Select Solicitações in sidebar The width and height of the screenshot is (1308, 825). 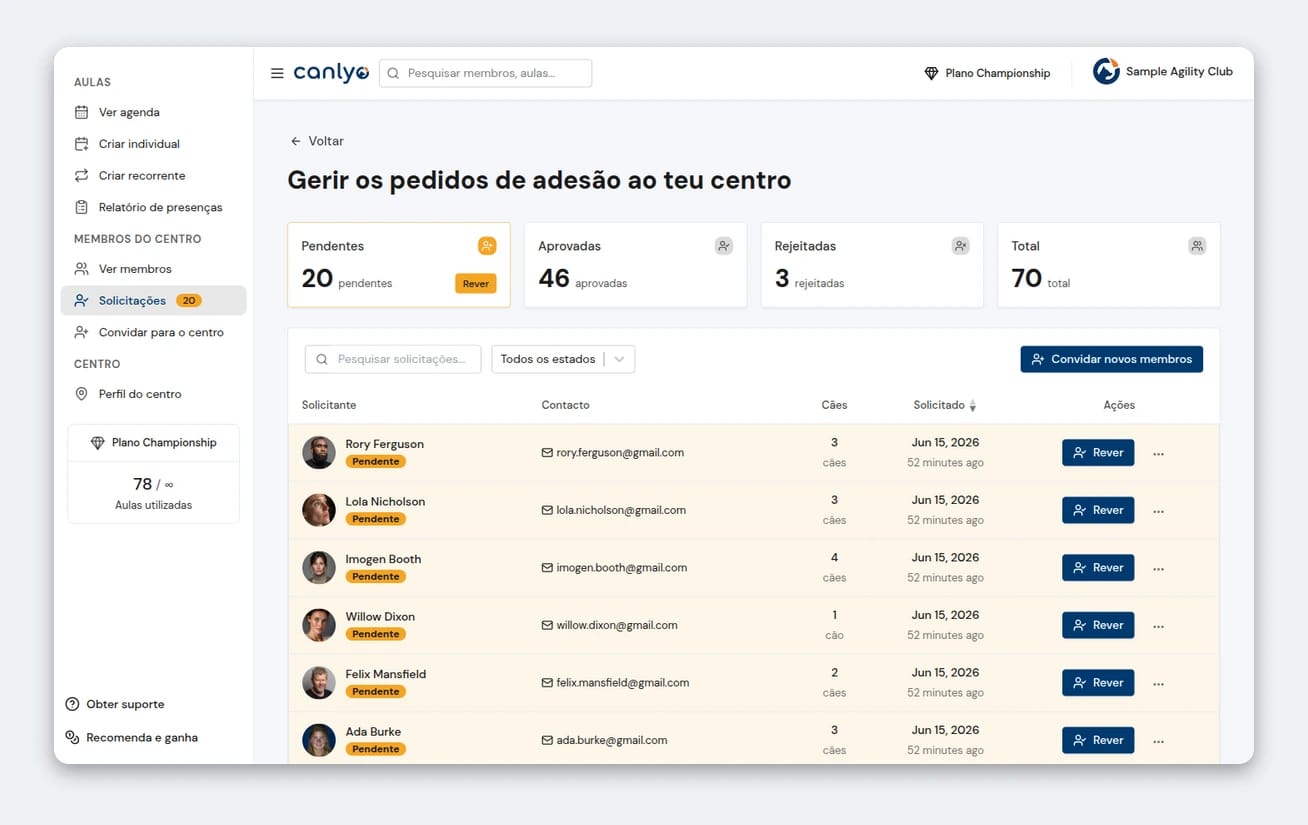tap(153, 300)
